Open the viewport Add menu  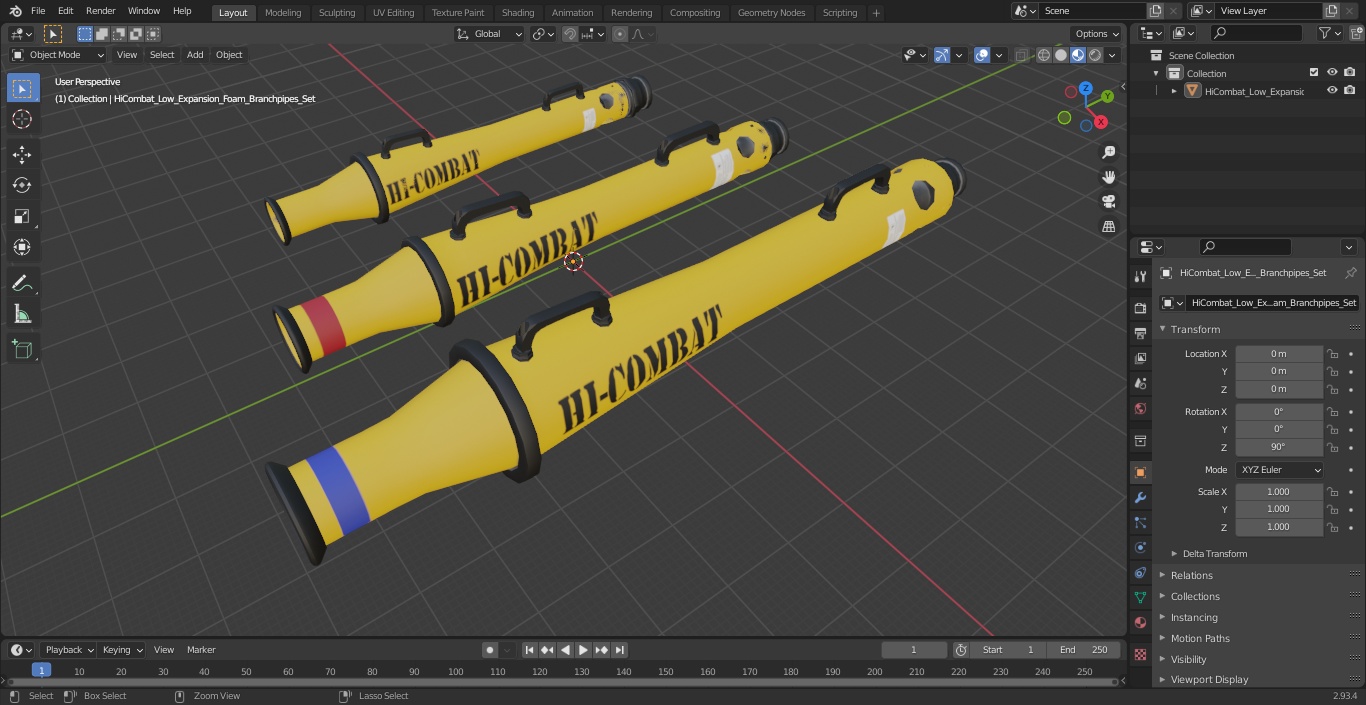coord(195,55)
